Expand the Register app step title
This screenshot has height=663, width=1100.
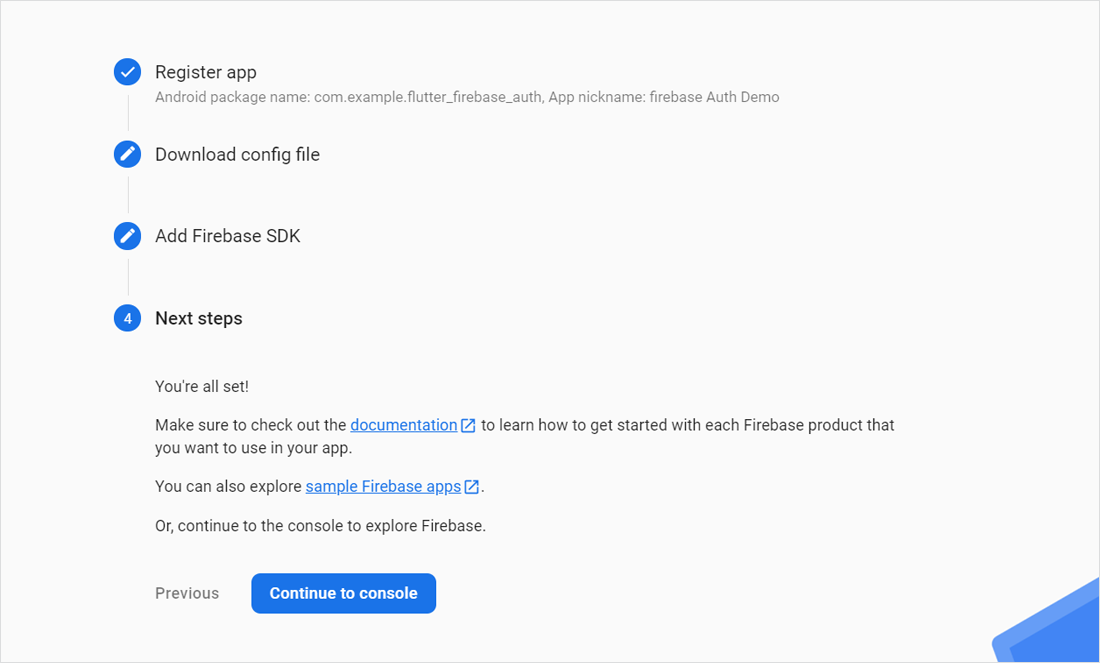206,72
